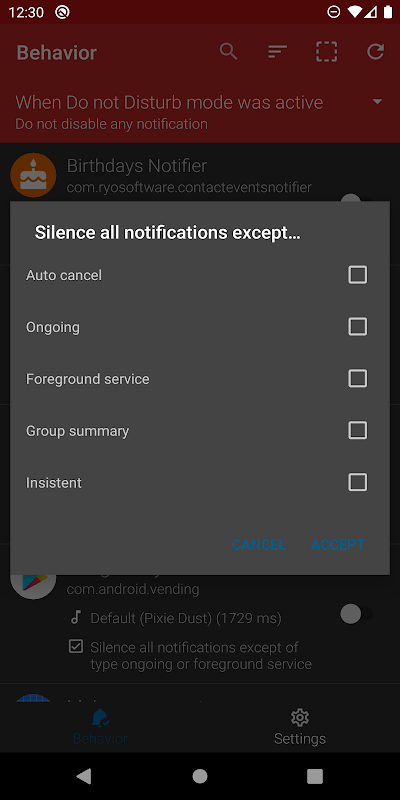This screenshot has width=400, height=800.
Task: Select the Group summary checkbox
Action: [x=357, y=431]
